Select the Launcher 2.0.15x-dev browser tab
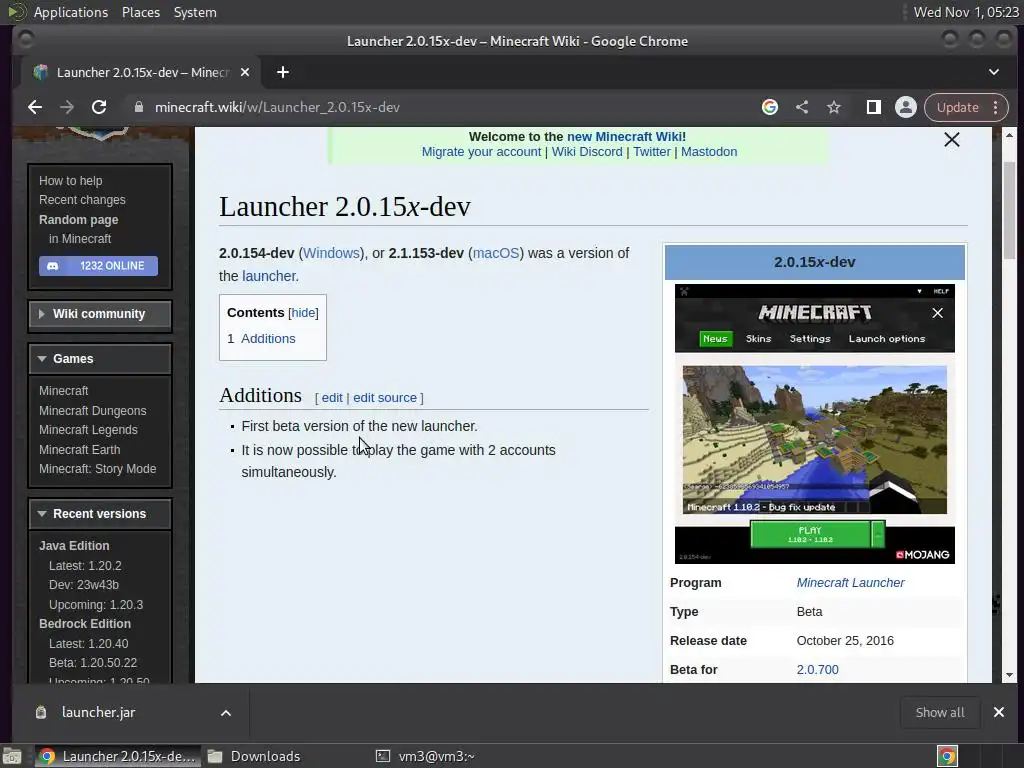The image size is (1024, 768). [141, 72]
